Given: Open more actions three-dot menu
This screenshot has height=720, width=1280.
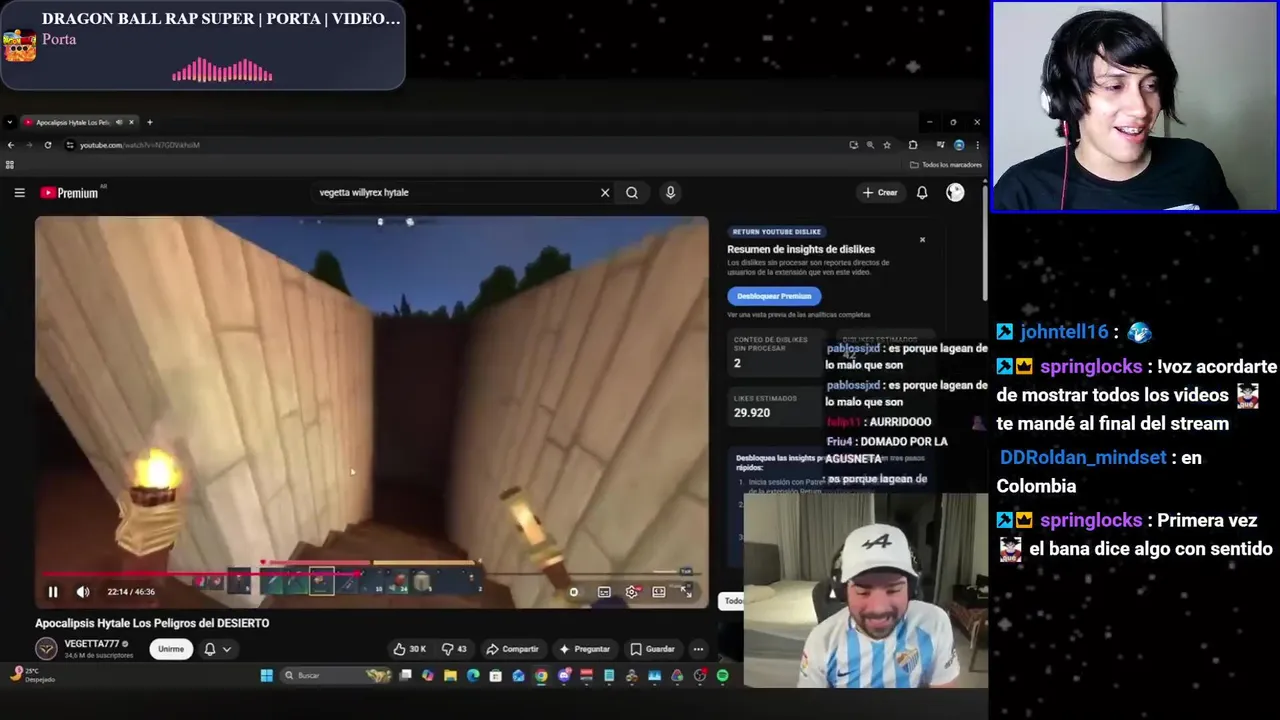Looking at the screenshot, I should 698,649.
